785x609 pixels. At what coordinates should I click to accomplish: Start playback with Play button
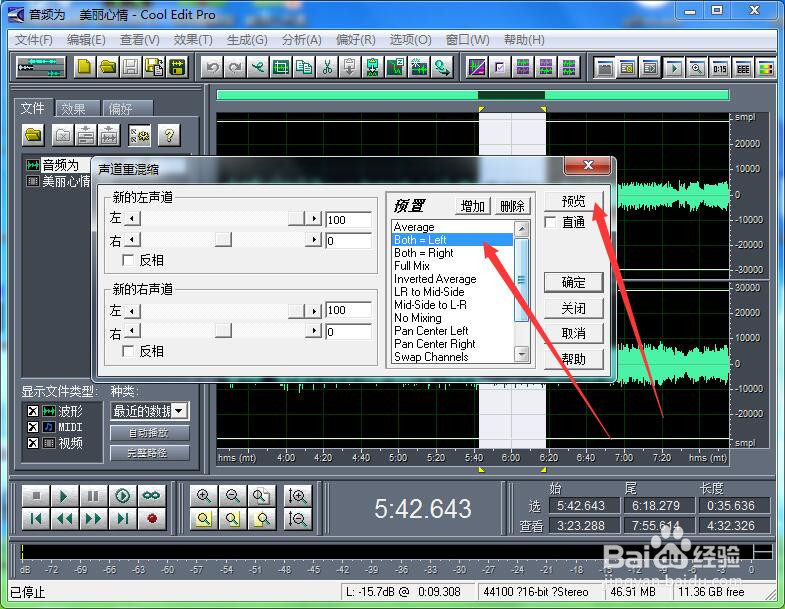click(64, 496)
